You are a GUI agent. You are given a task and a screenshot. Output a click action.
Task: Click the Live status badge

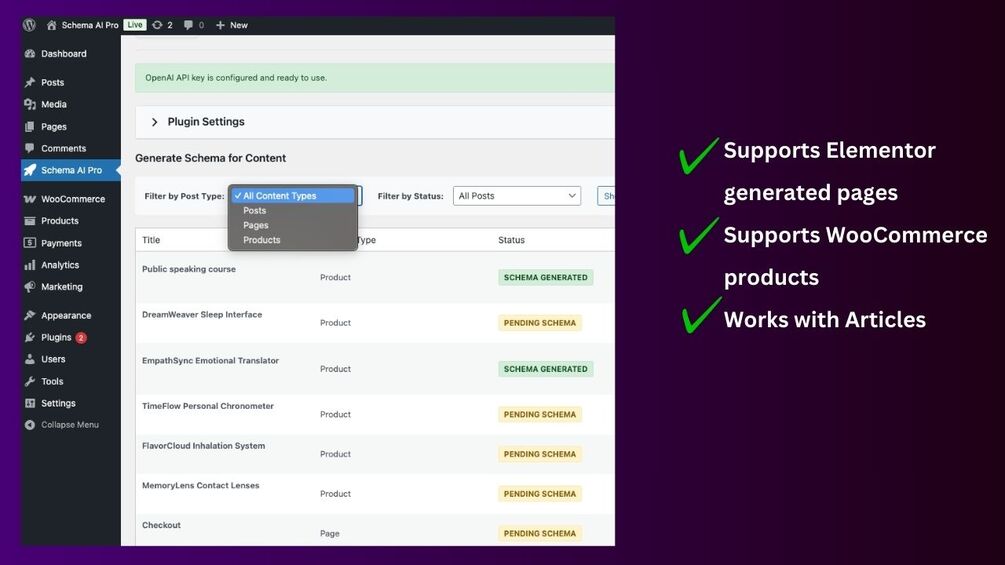pos(135,25)
